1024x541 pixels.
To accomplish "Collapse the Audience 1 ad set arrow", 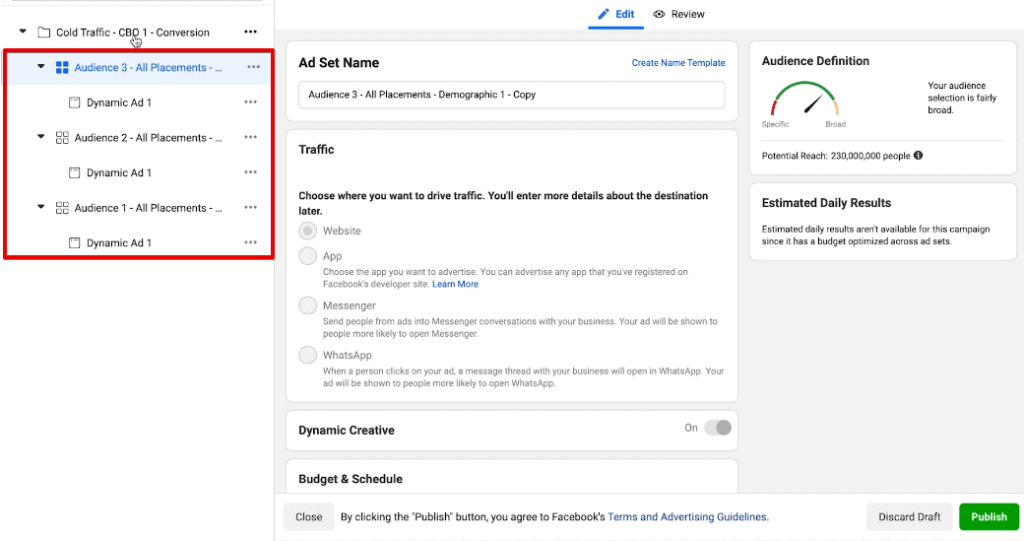I will tap(41, 208).
